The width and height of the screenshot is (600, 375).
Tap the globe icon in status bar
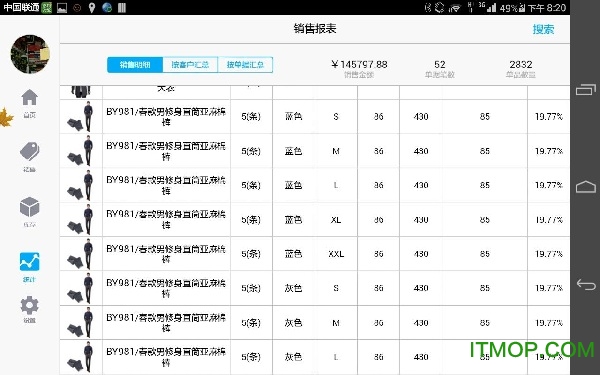point(107,8)
